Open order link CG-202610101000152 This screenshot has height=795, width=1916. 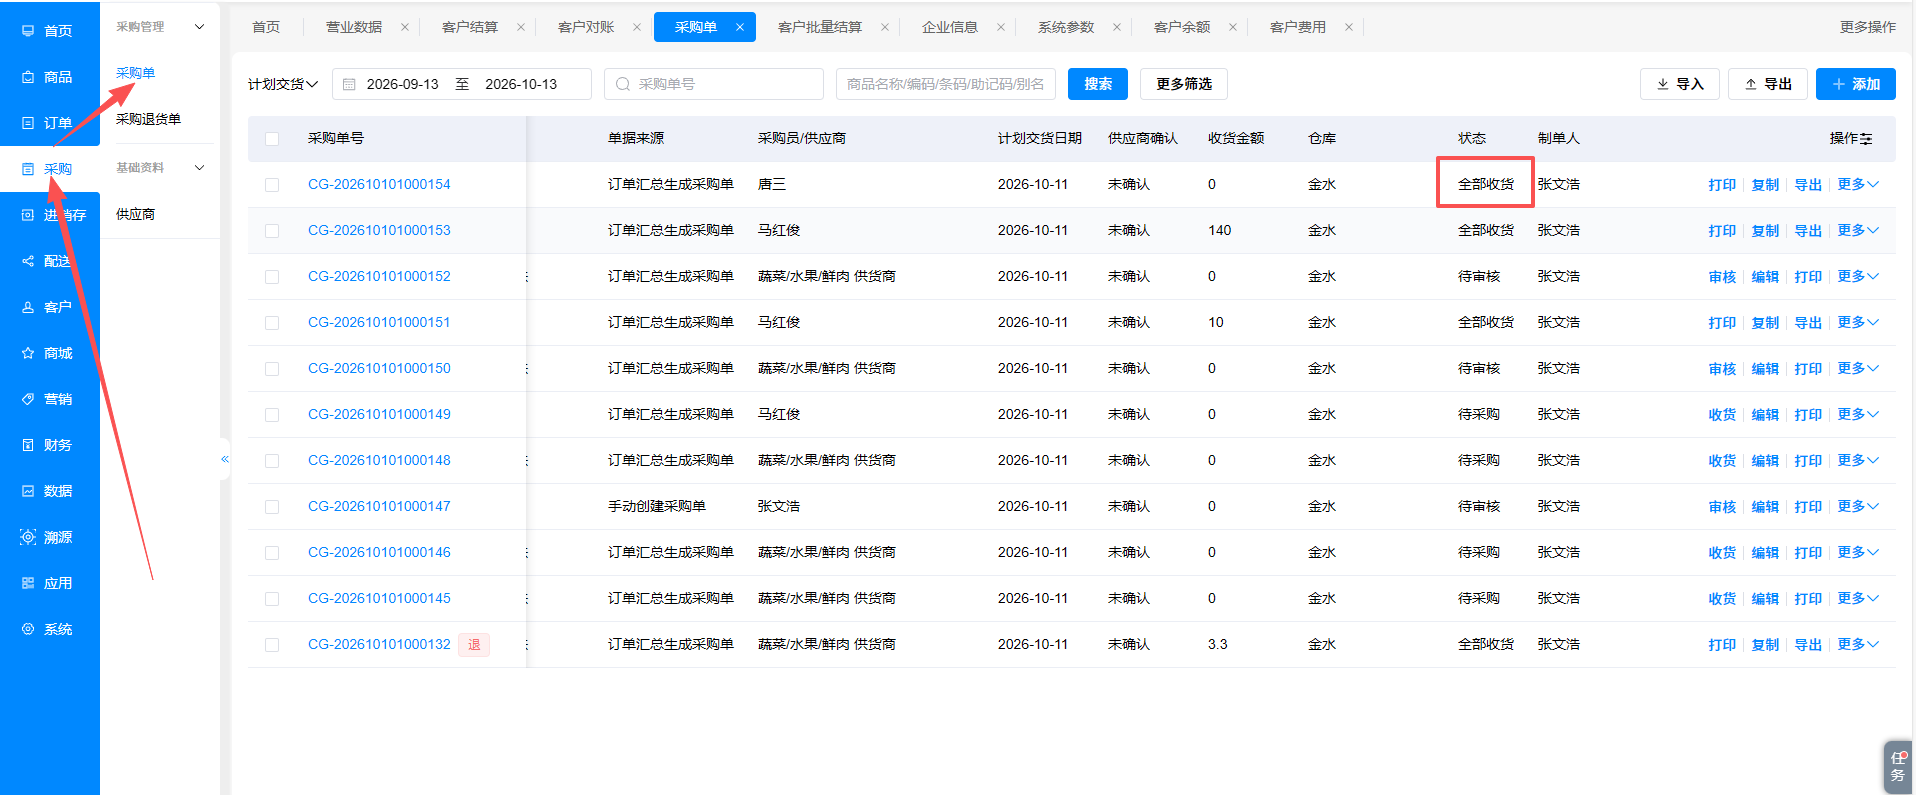(379, 276)
